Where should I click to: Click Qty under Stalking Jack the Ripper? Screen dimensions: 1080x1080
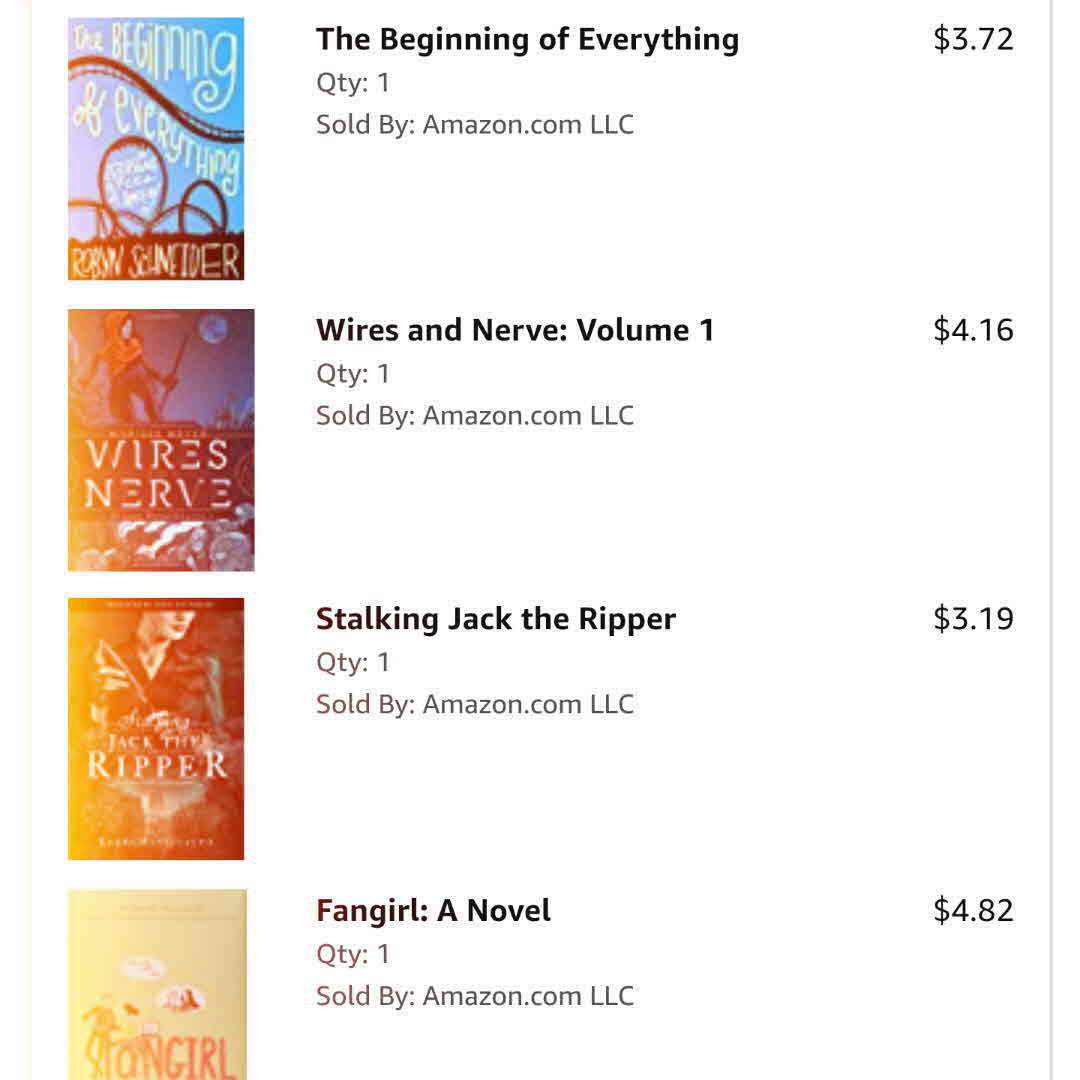click(353, 663)
